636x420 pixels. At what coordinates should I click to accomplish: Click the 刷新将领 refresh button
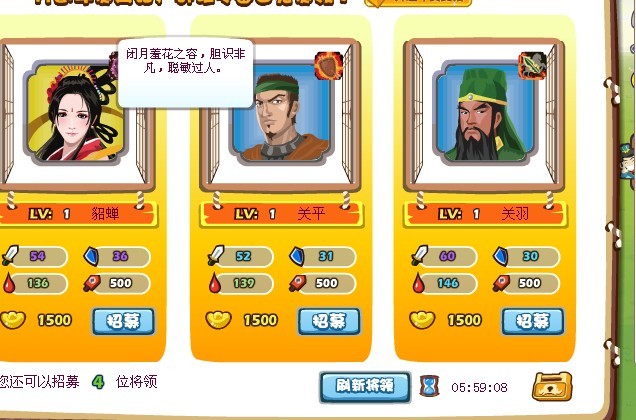(x=365, y=386)
